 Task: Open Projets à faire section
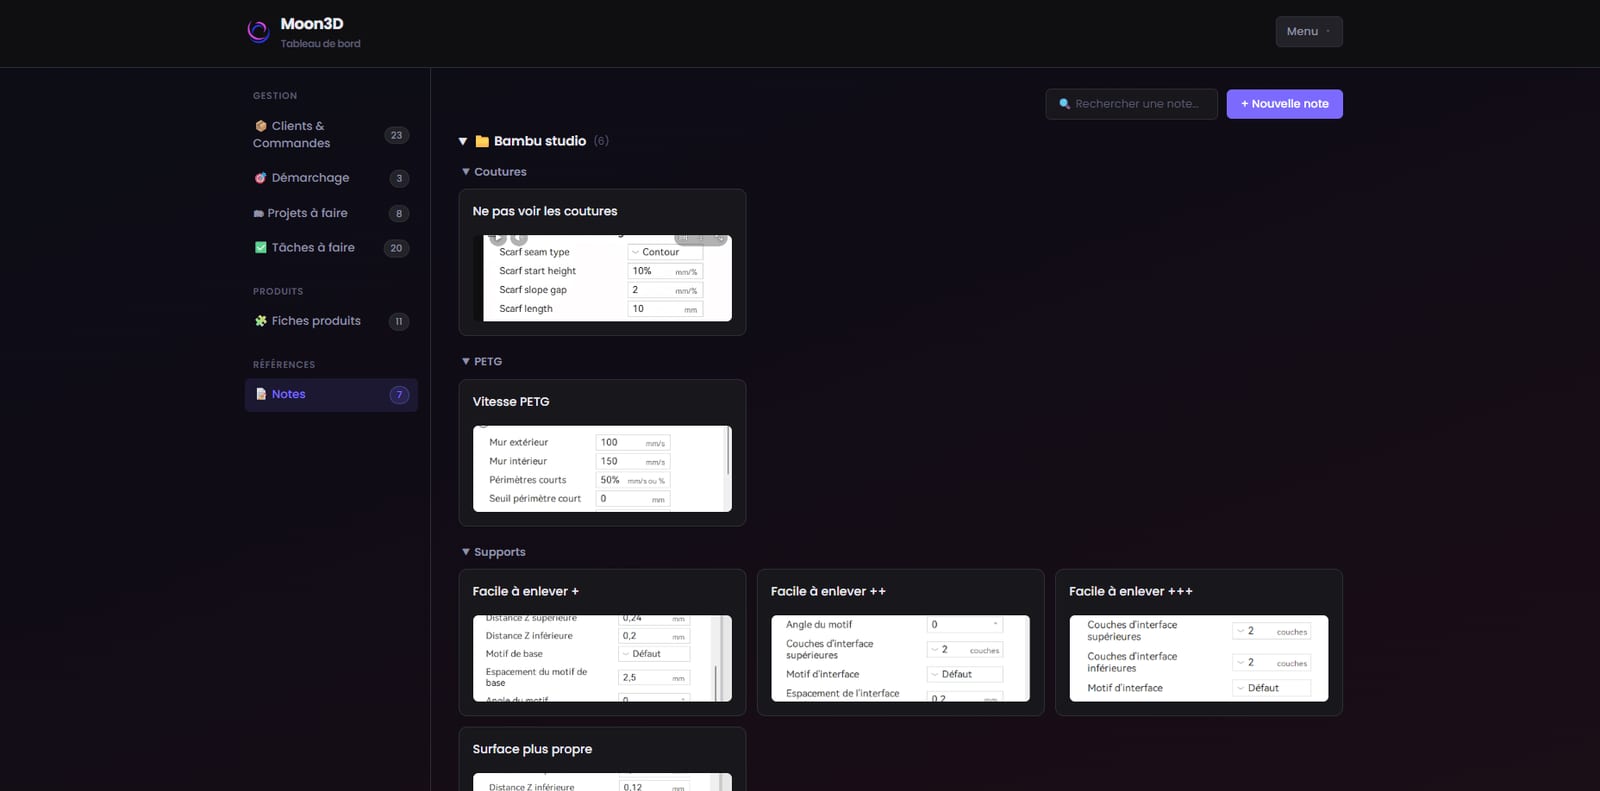pyautogui.click(x=331, y=213)
